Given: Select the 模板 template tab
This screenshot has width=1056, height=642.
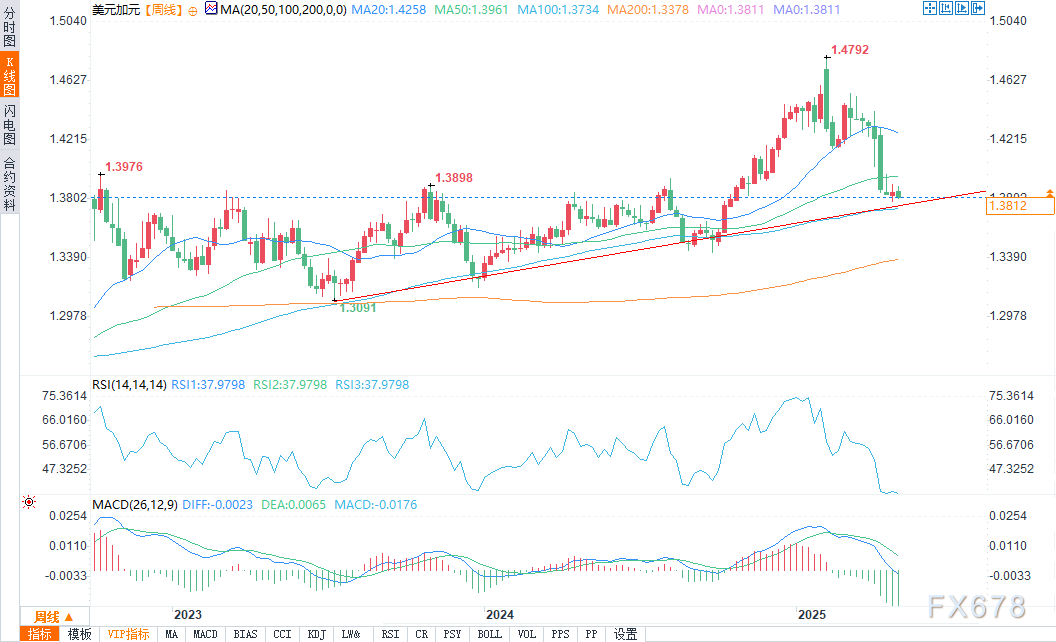Looking at the screenshot, I should (80, 634).
